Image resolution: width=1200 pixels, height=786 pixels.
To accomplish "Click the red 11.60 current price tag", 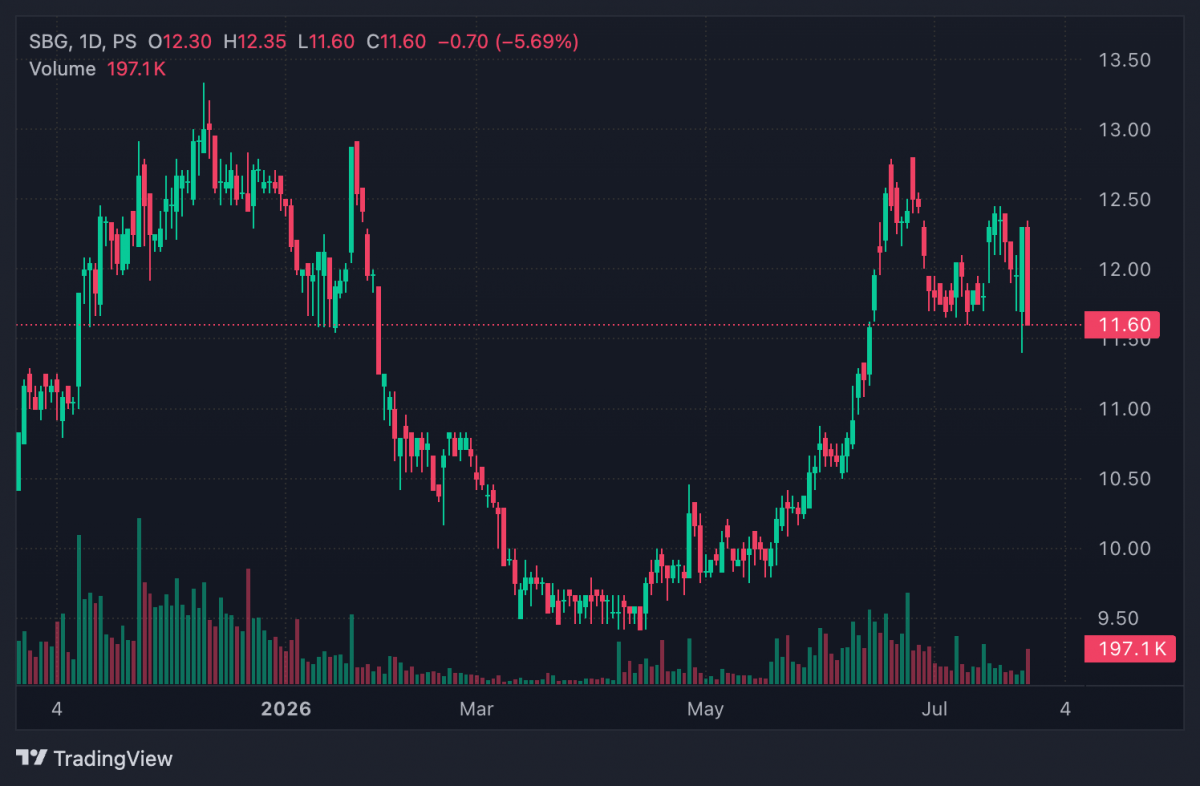I will pos(1123,325).
